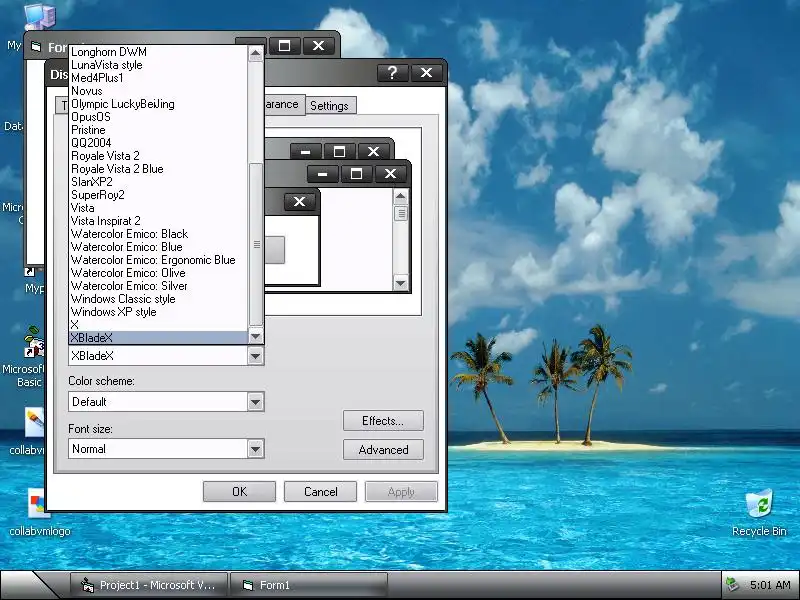Image resolution: width=800 pixels, height=600 pixels.
Task: Close the Display Properties dialog
Action: (x=427, y=73)
